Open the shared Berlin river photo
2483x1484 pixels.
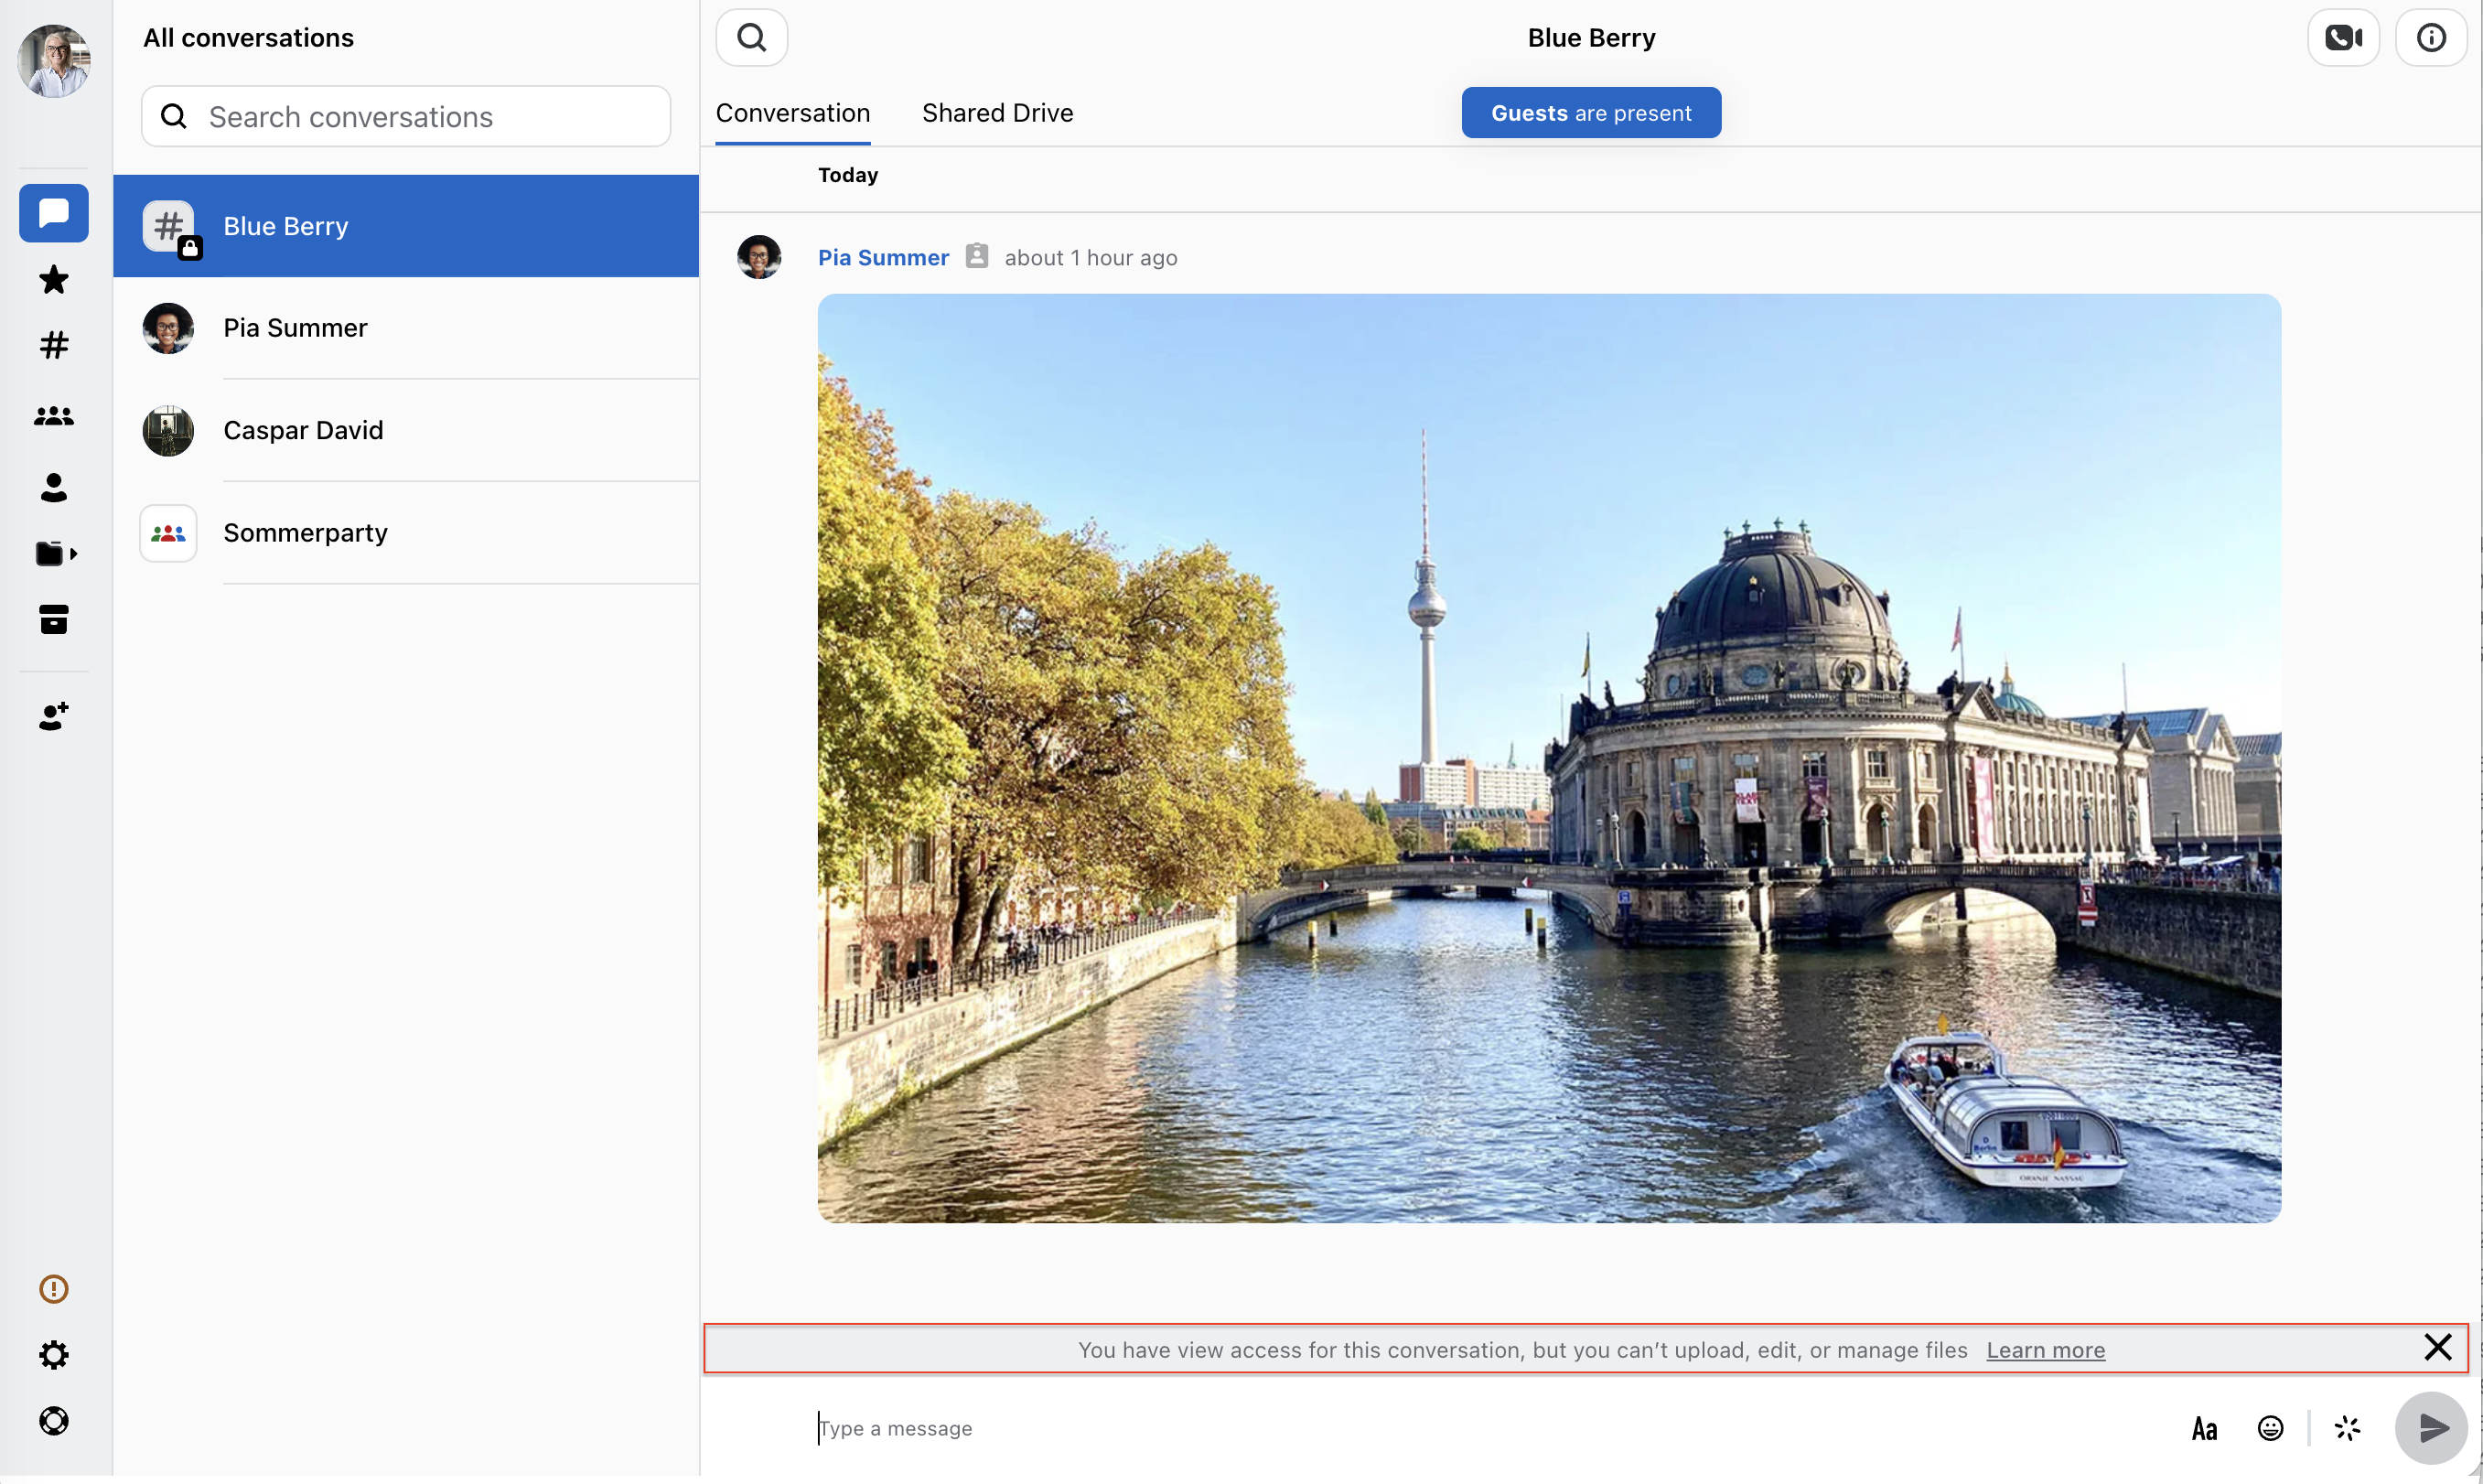1549,758
